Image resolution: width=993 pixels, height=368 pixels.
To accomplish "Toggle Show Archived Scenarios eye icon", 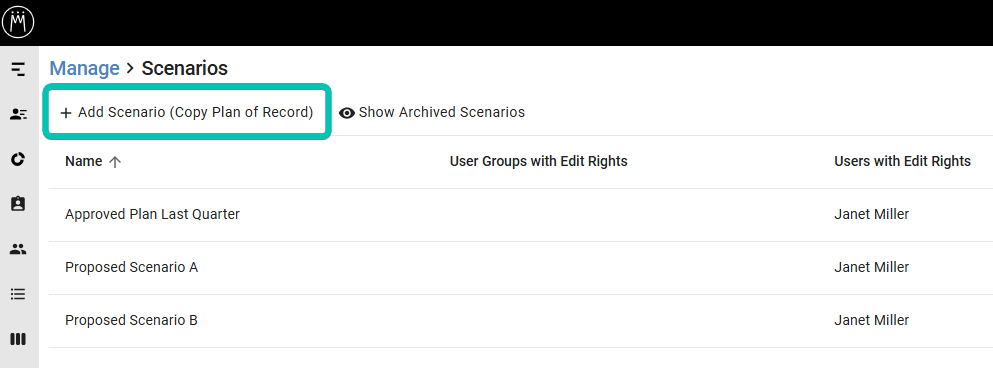I will pyautogui.click(x=346, y=113).
